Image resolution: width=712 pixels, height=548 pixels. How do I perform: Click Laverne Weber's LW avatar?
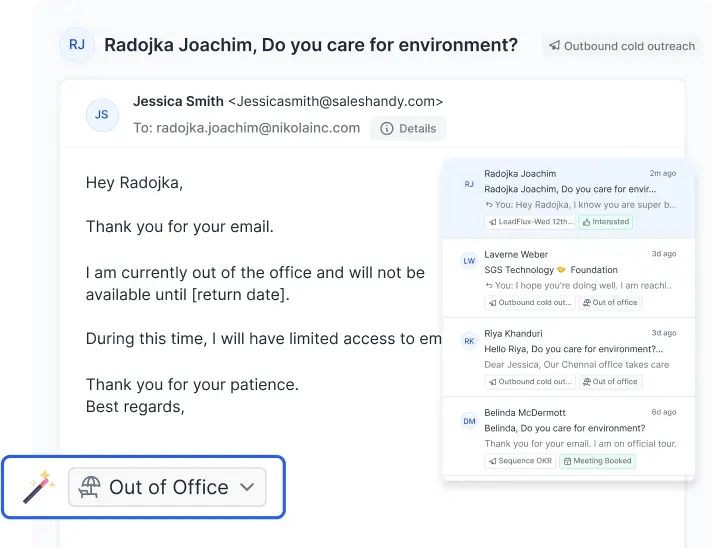pos(468,261)
